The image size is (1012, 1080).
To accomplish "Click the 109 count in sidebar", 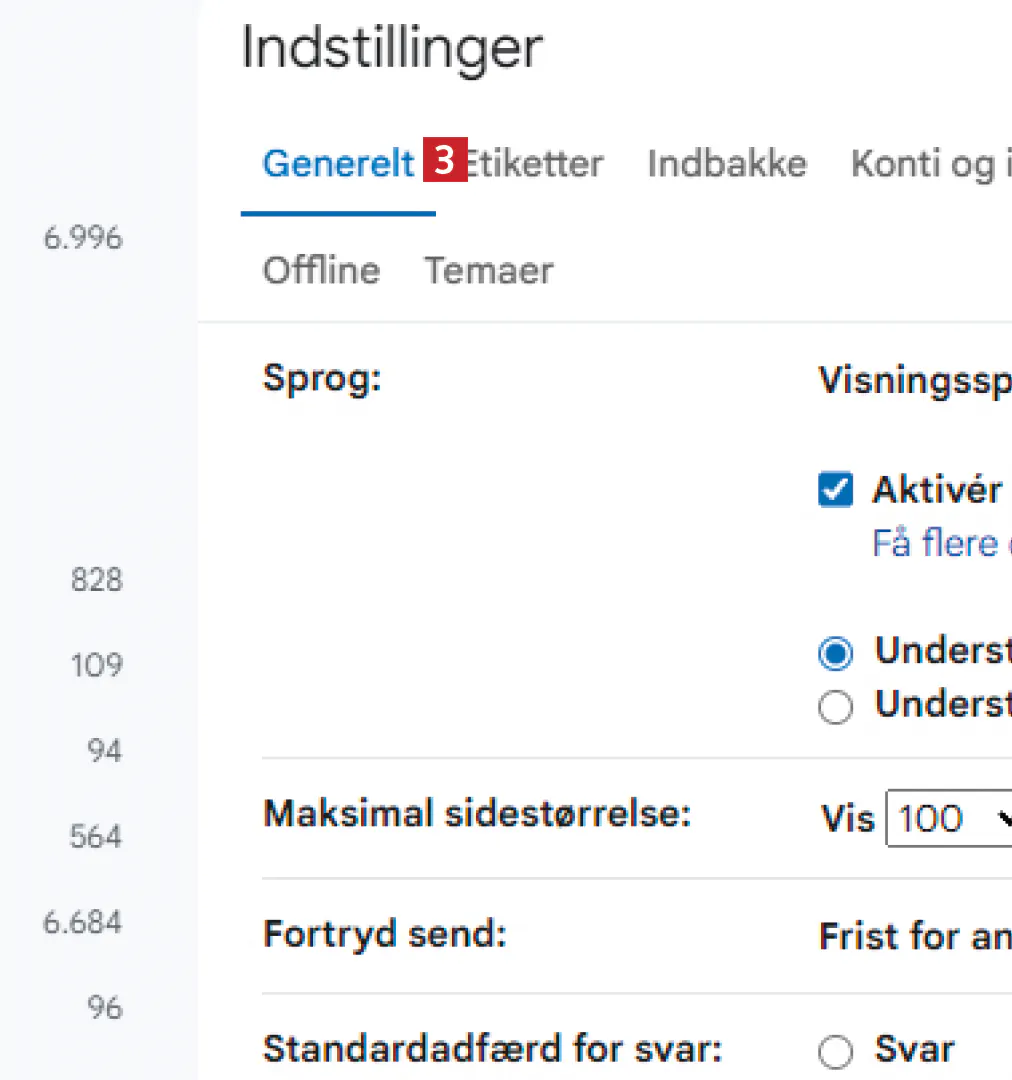I will (96, 665).
